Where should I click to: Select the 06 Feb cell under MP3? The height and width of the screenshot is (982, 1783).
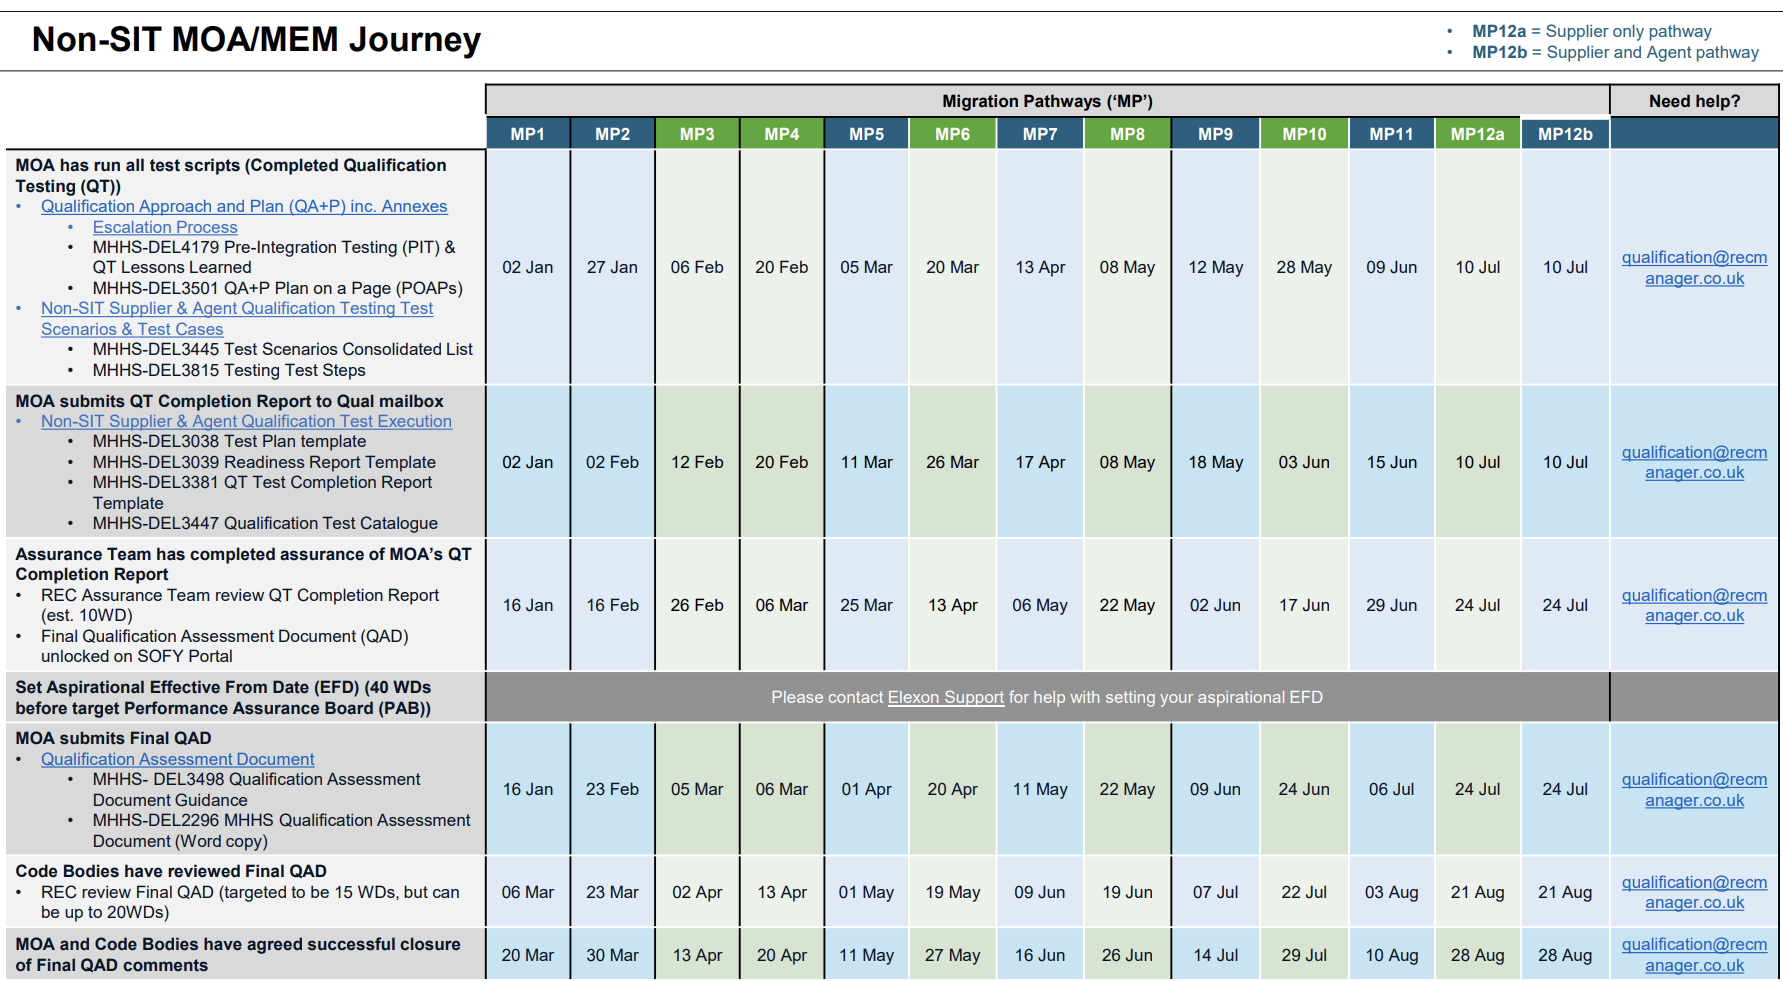pos(697,267)
